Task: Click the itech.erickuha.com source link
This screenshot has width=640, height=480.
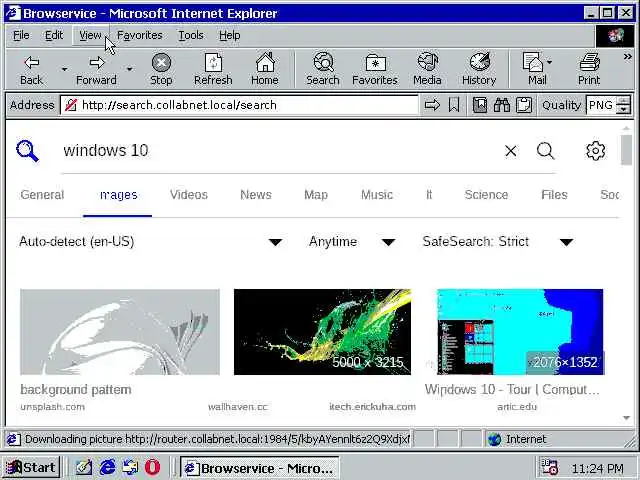Action: pyautogui.click(x=373, y=407)
